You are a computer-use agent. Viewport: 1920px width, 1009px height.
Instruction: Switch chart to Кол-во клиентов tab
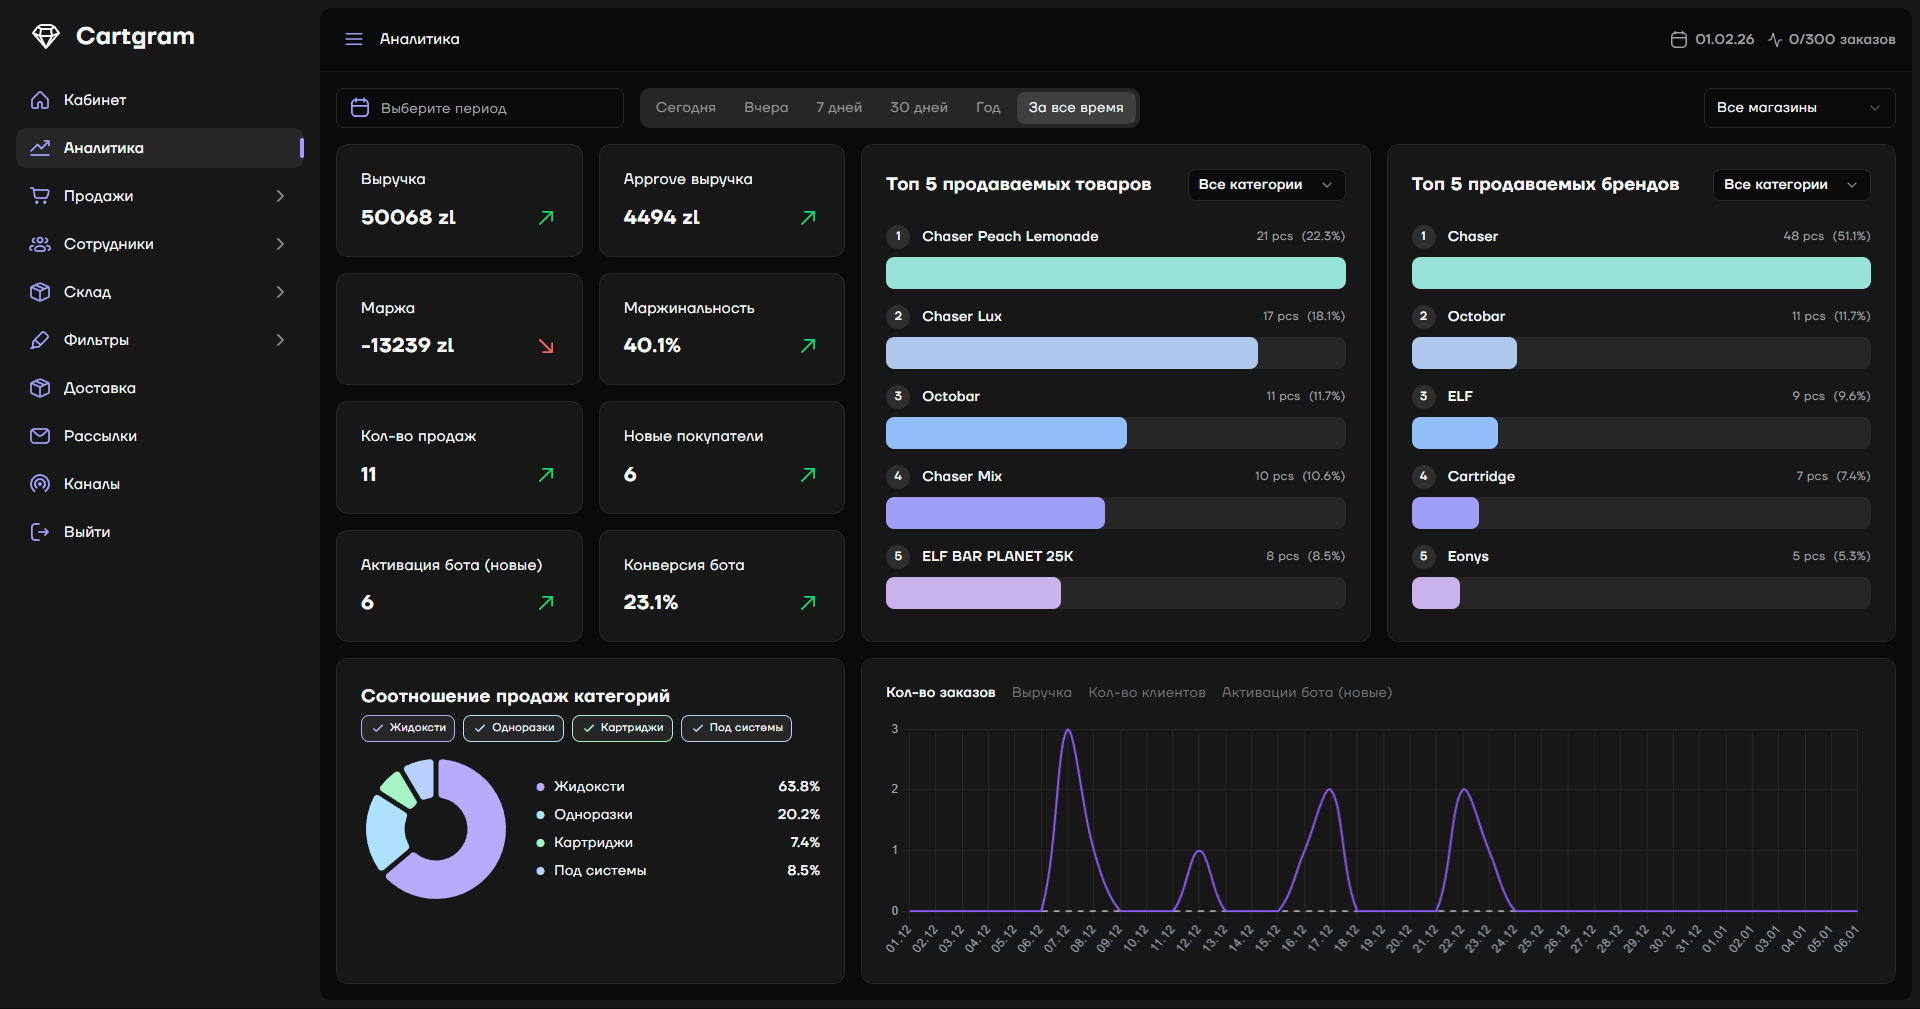pos(1147,693)
